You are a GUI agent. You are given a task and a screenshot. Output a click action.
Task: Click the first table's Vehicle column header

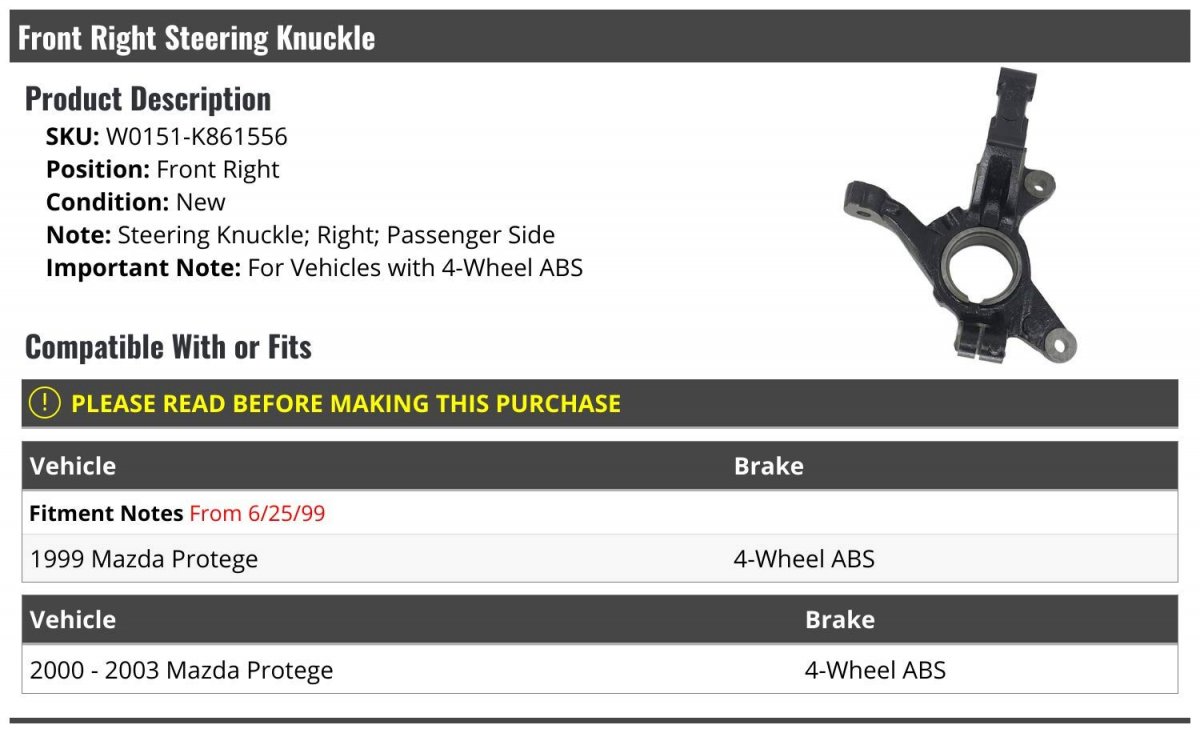coord(73,466)
